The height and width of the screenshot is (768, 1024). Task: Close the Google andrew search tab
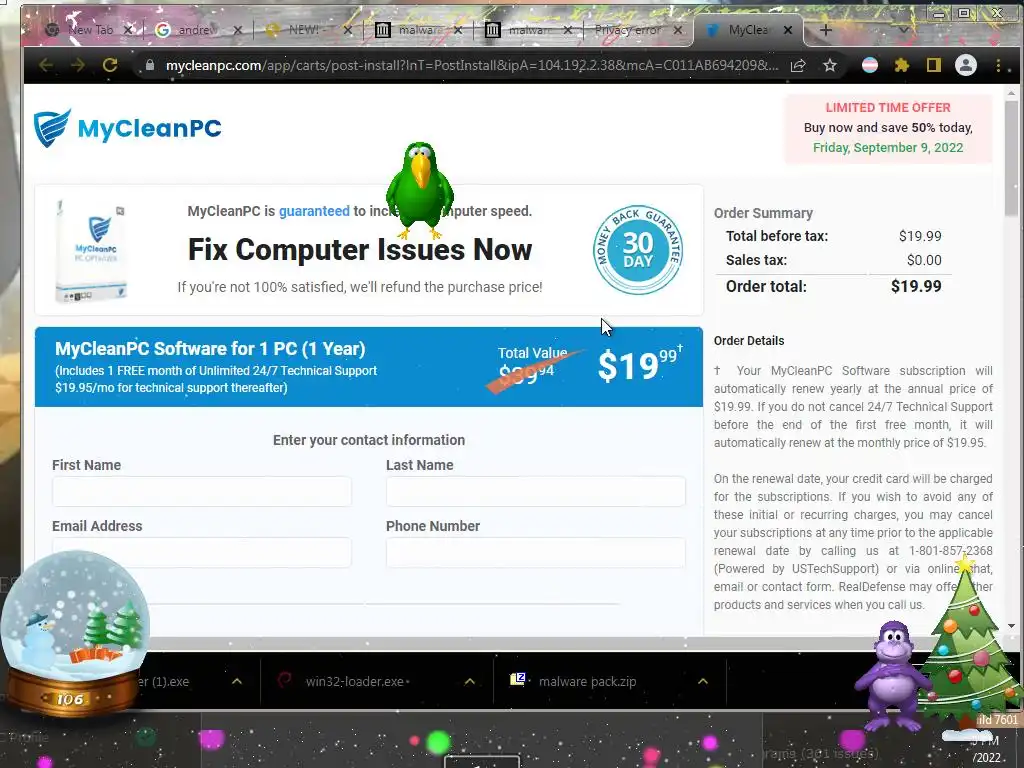[x=238, y=30]
